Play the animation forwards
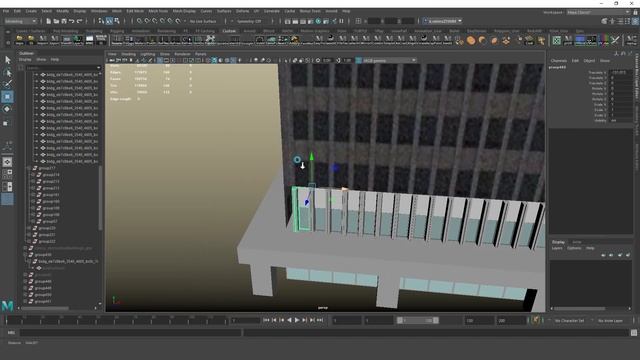 297,320
